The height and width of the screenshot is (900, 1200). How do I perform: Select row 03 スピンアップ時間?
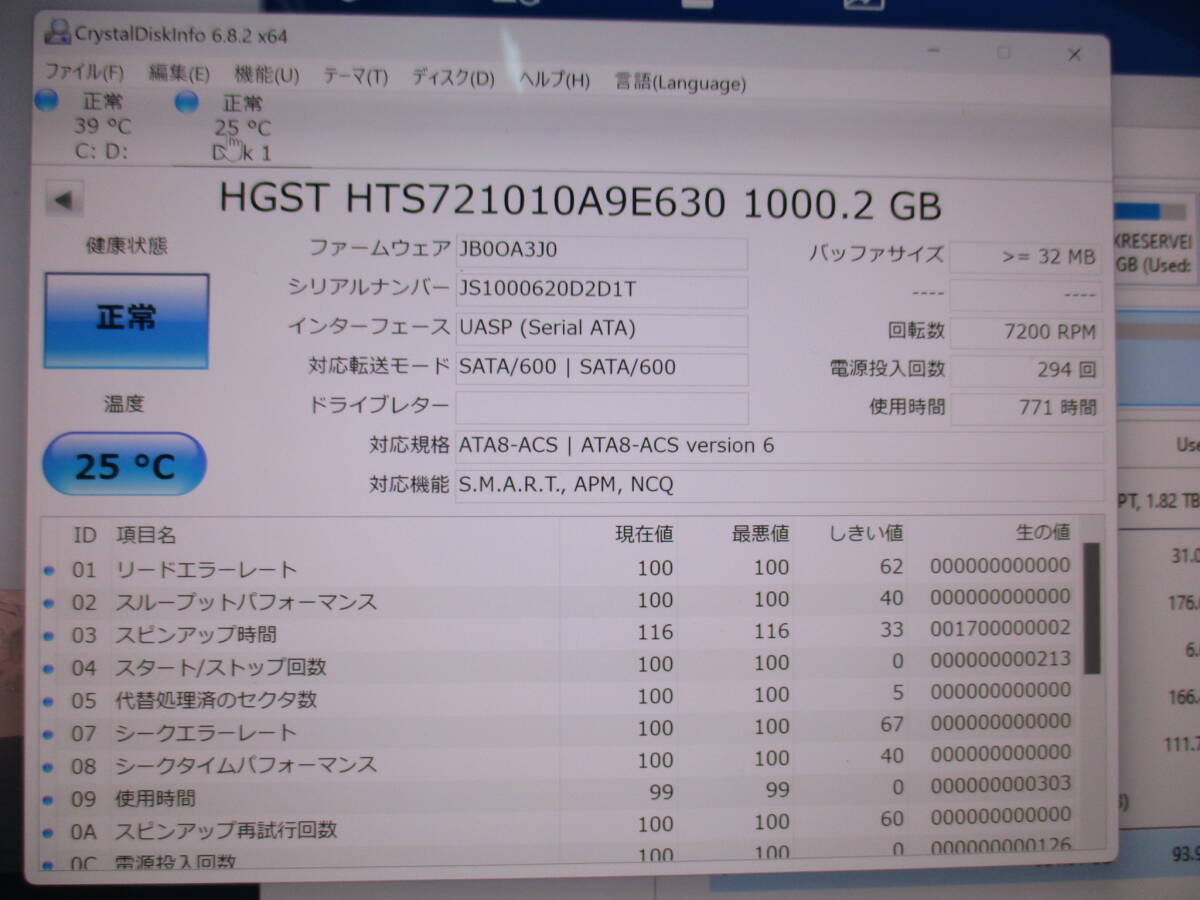click(x=560, y=633)
